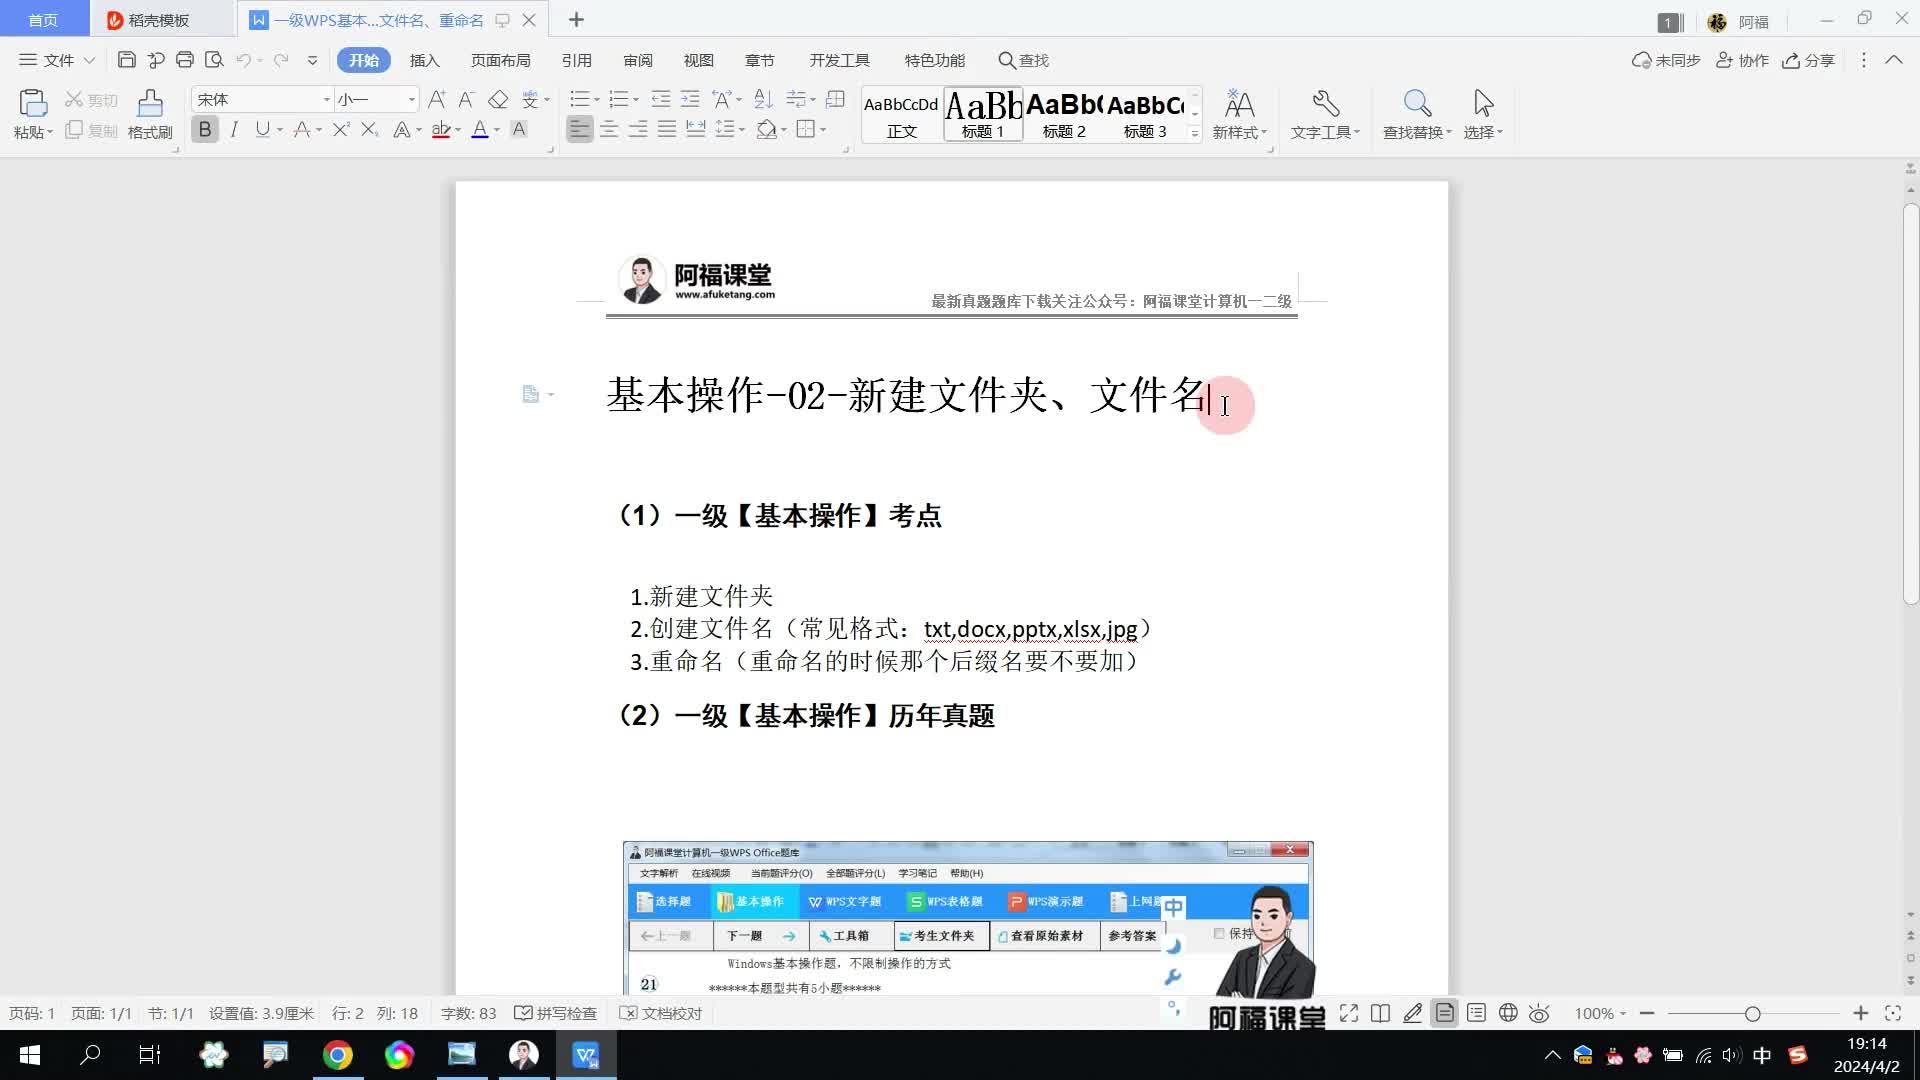The height and width of the screenshot is (1080, 1920).
Task: Open the zoom 100% percentage dropdown
Action: [x=1600, y=1013]
